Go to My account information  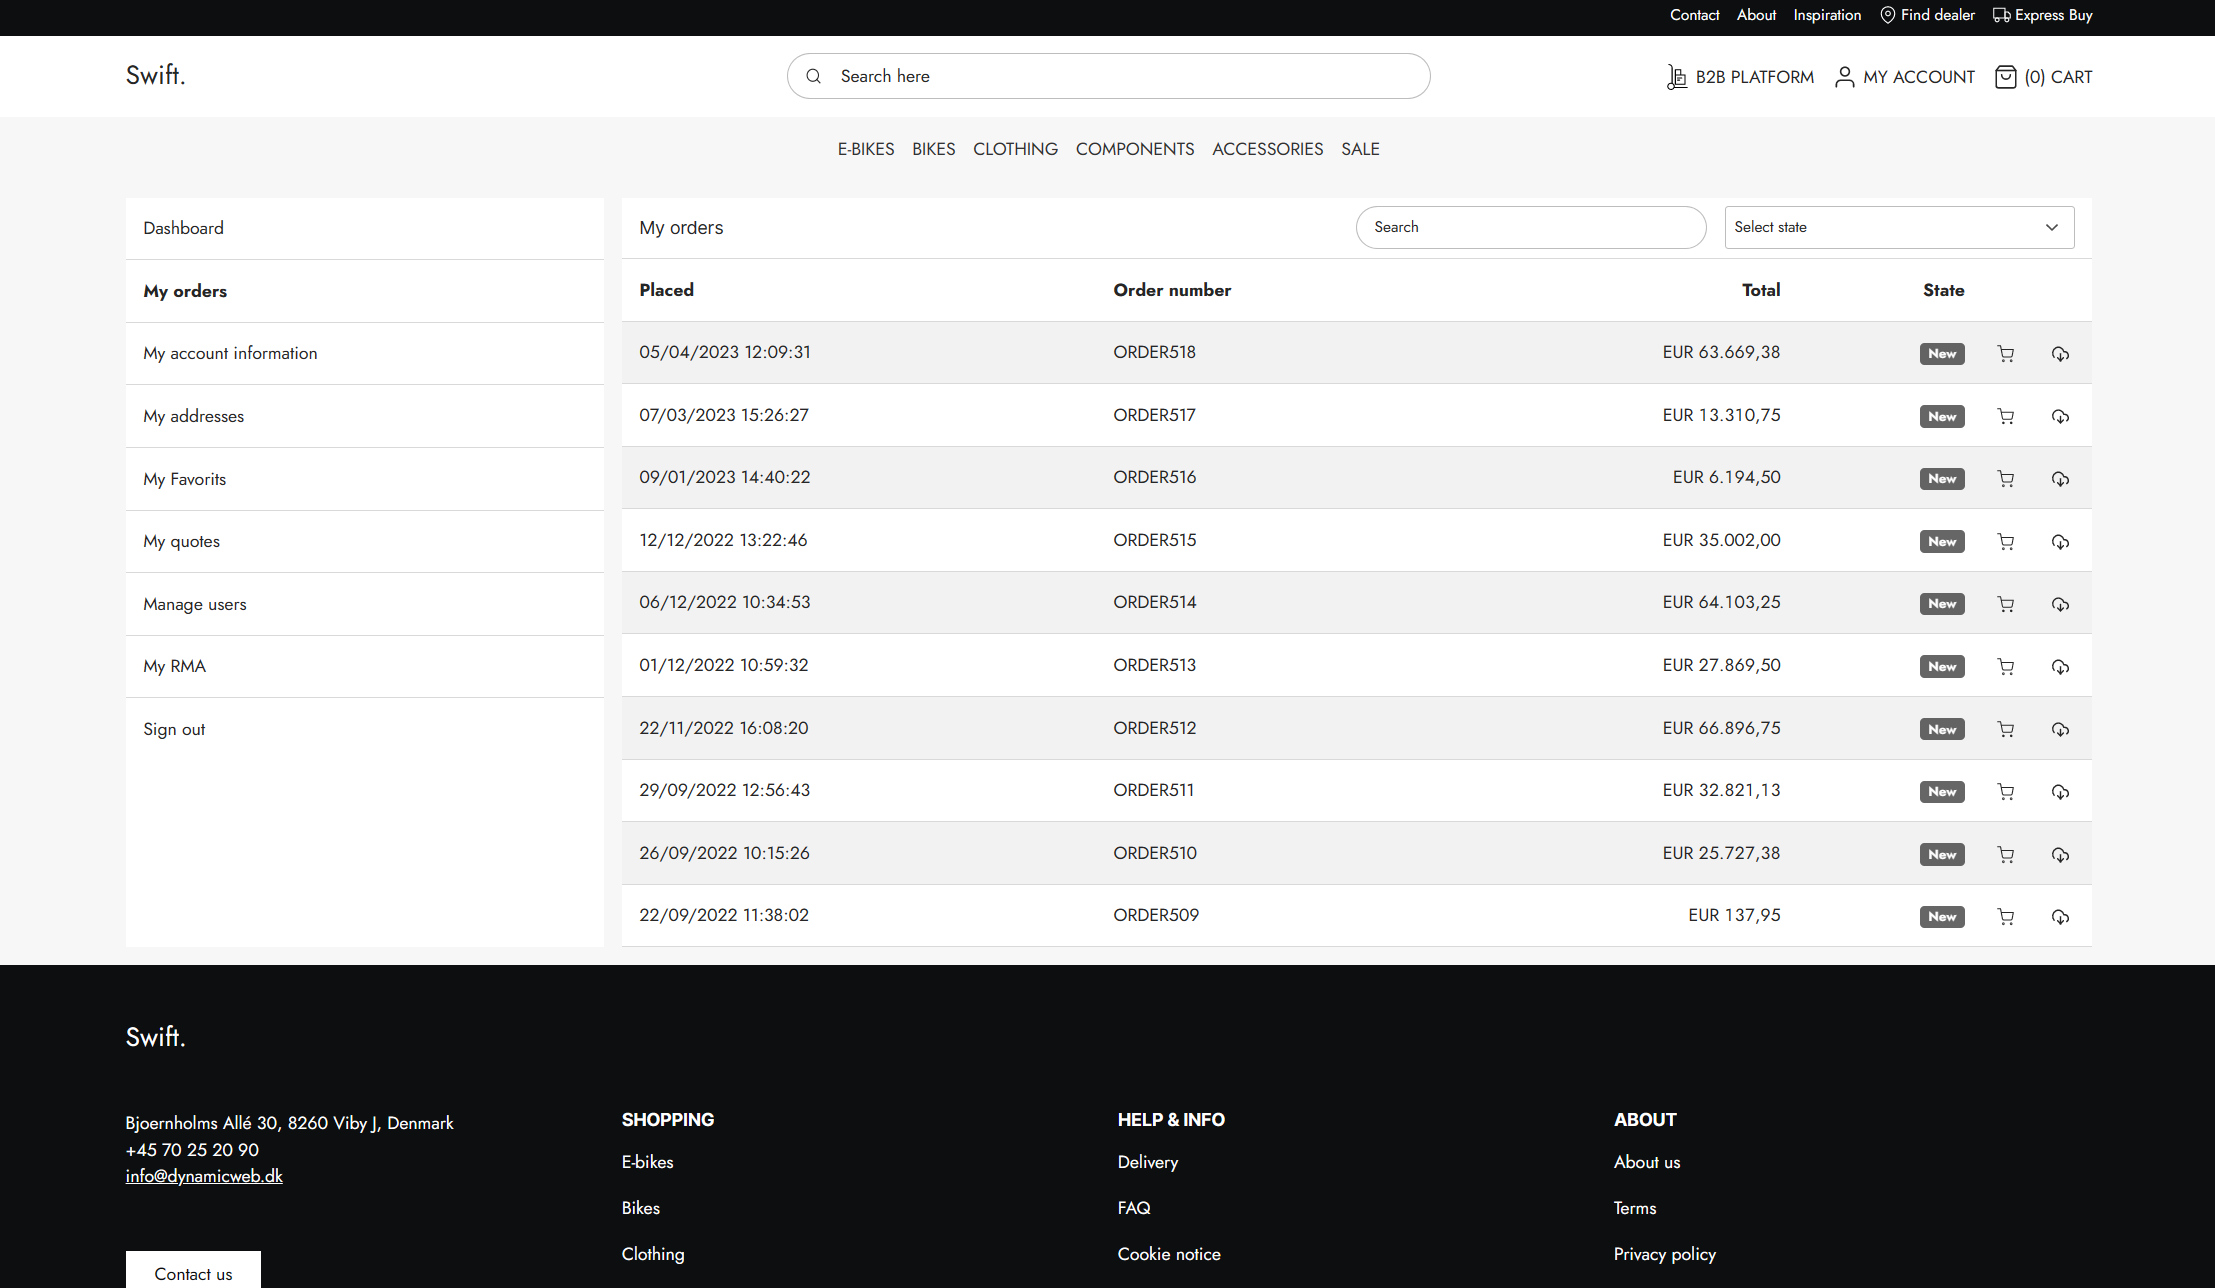pos(230,353)
